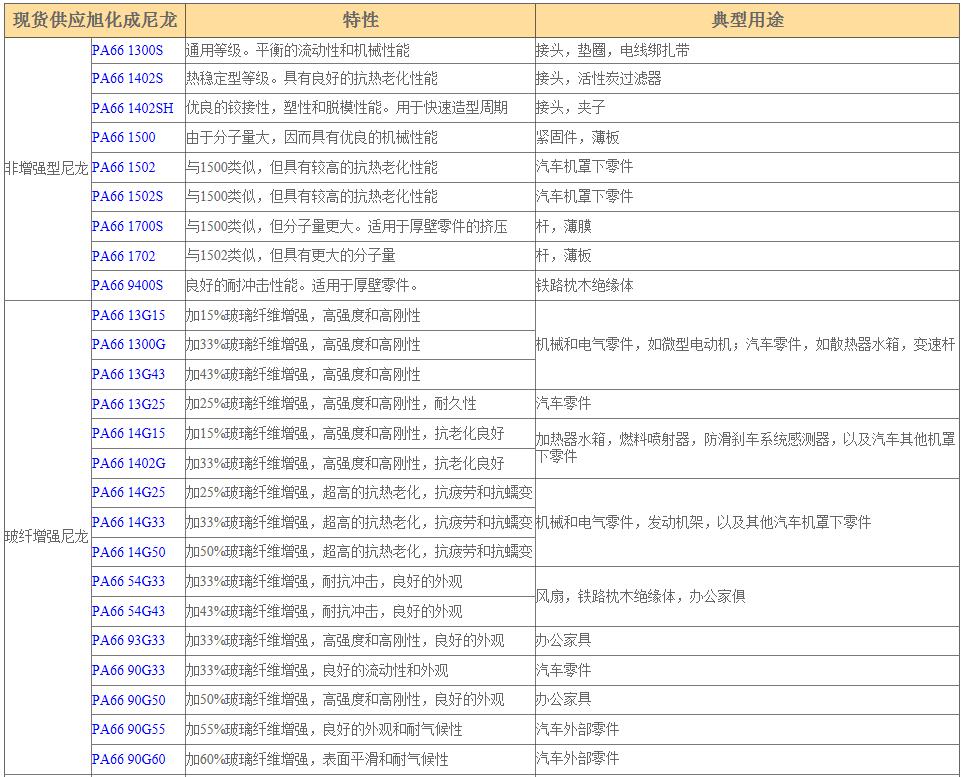Click the 特性 column header
Viewport: 962px width, 777px height.
click(360, 20)
